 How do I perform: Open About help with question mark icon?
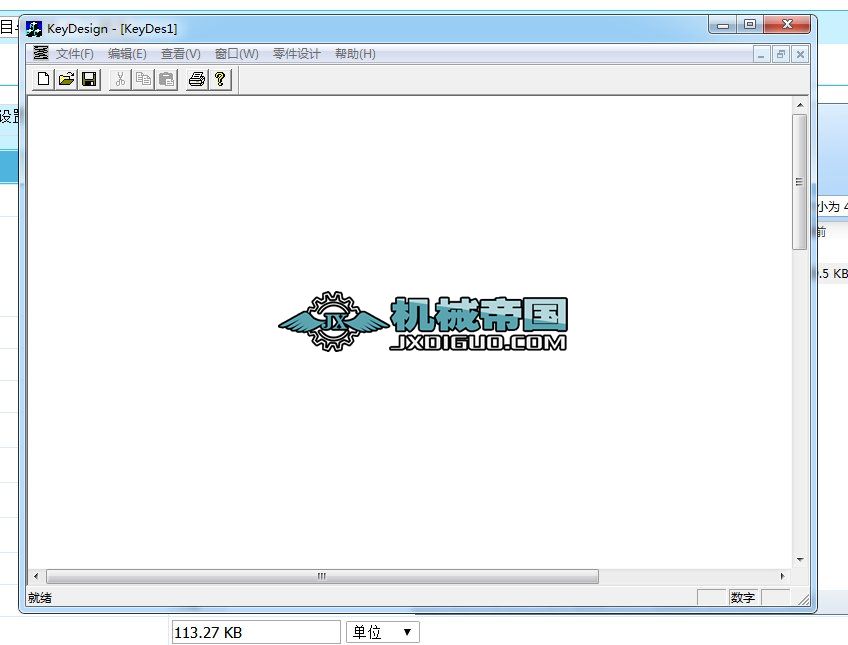220,79
